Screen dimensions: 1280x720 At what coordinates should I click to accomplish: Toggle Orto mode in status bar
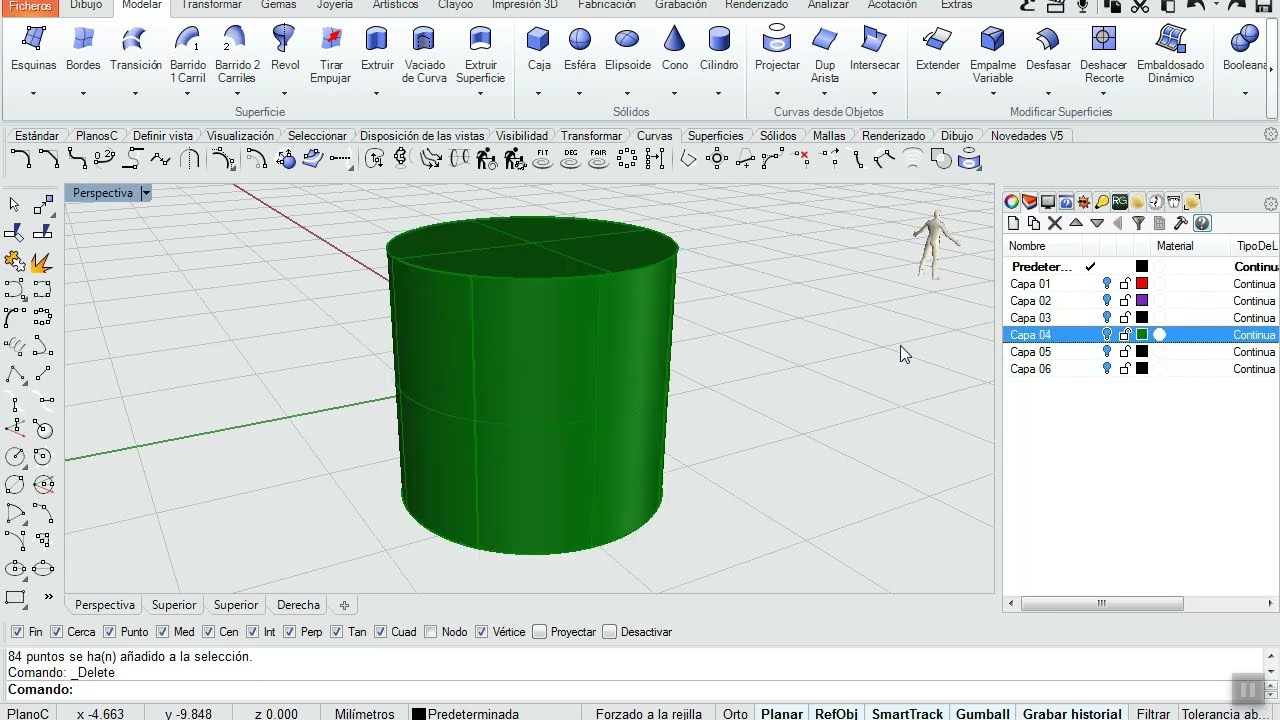[735, 713]
